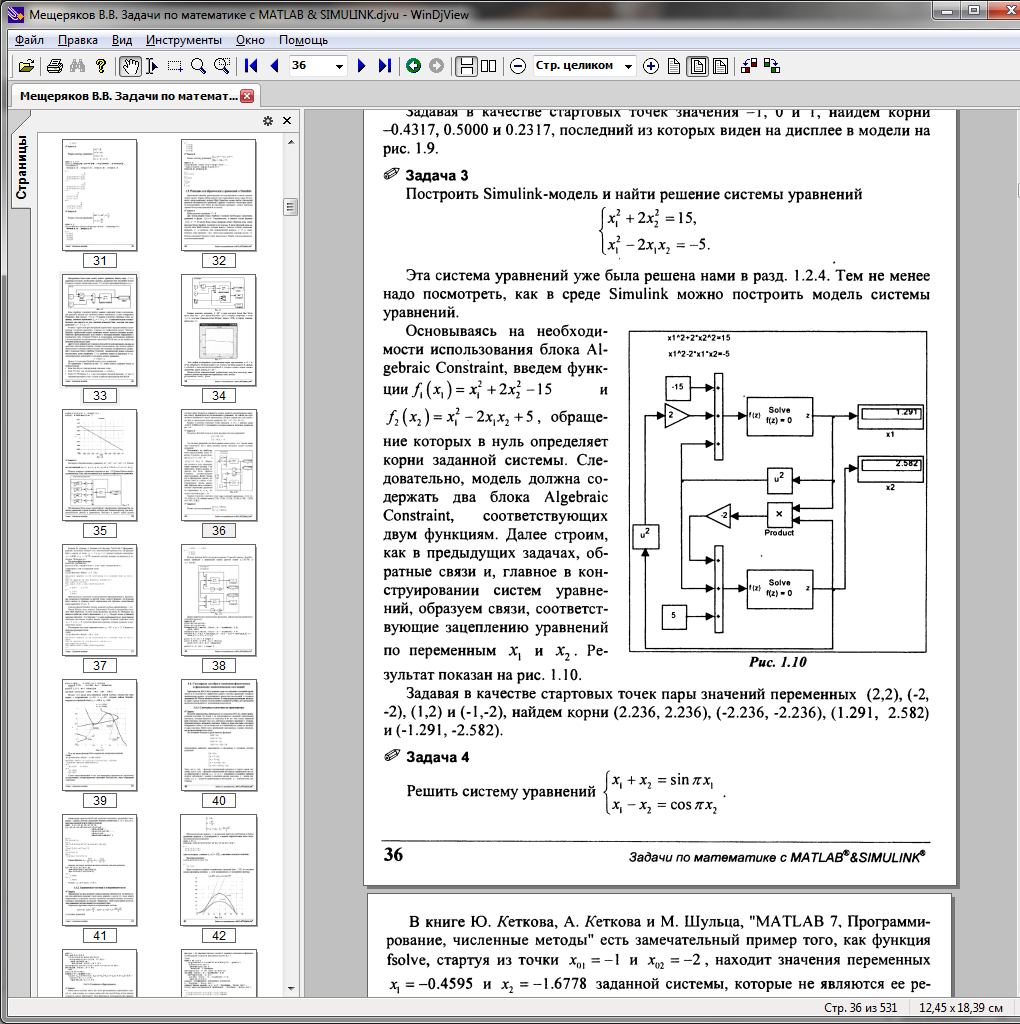The height and width of the screenshot is (1024, 1020).
Task: Open page 38 thumbnail
Action: coord(219,600)
